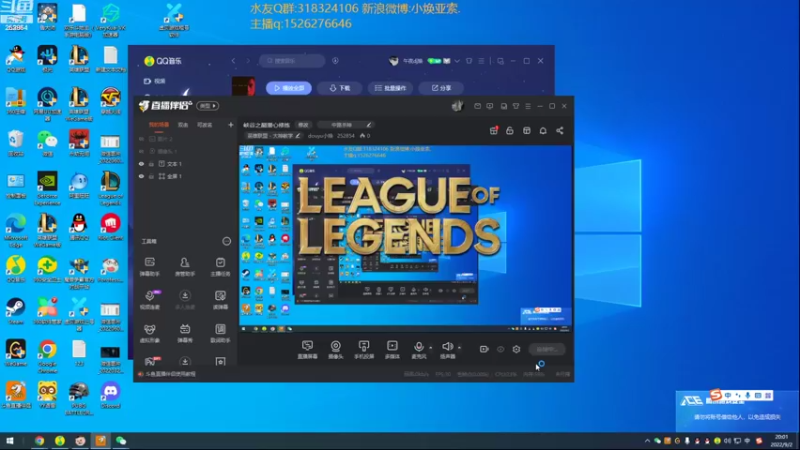The image size is (800, 450).
Task: Open the mode switch pill next to logo
Action: coord(208,106)
